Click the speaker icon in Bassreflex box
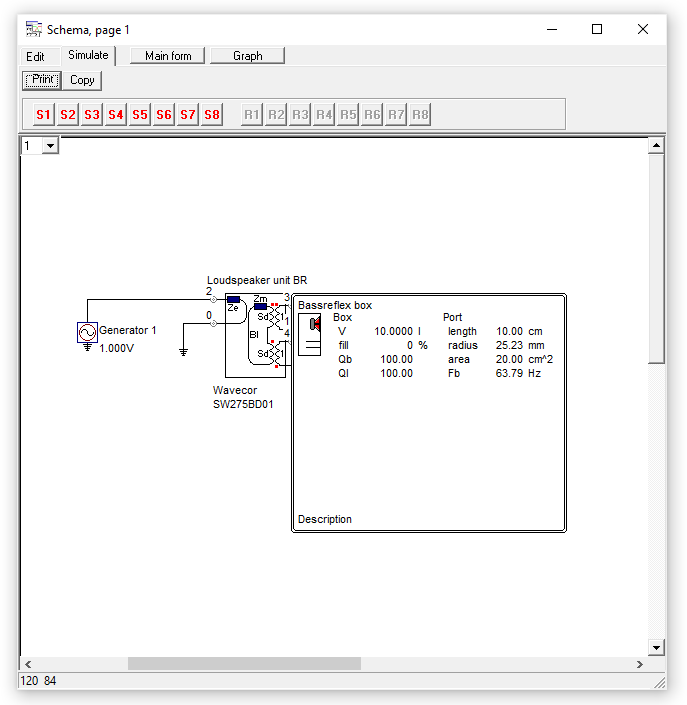 [314, 326]
